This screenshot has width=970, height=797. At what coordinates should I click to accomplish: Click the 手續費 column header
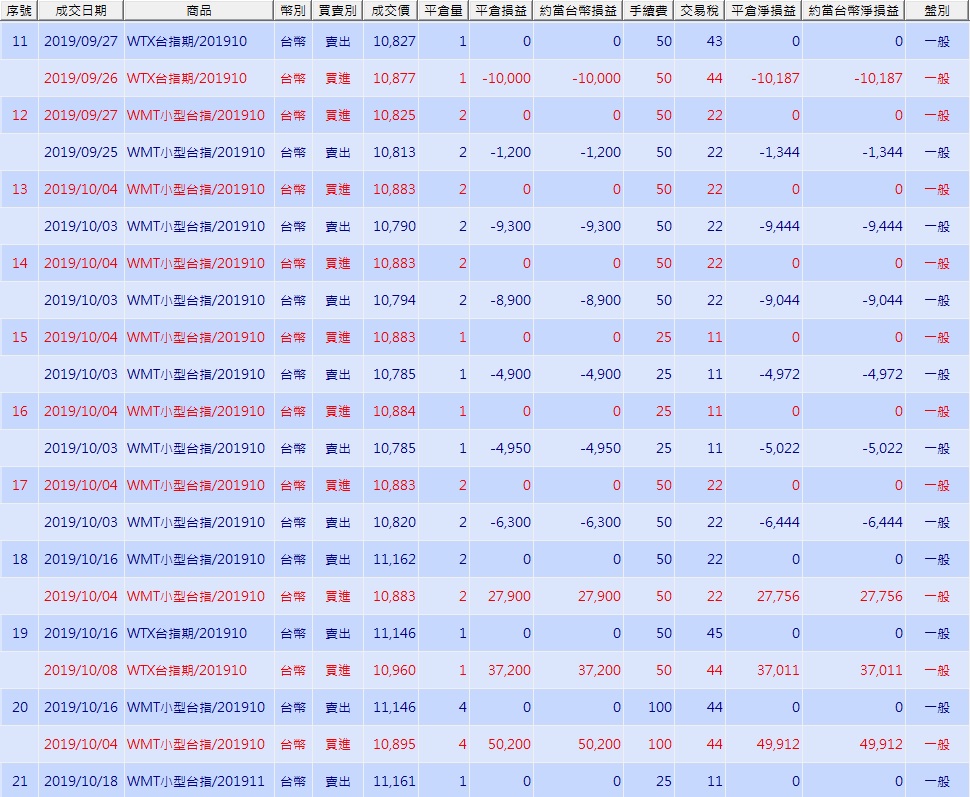[648, 11]
